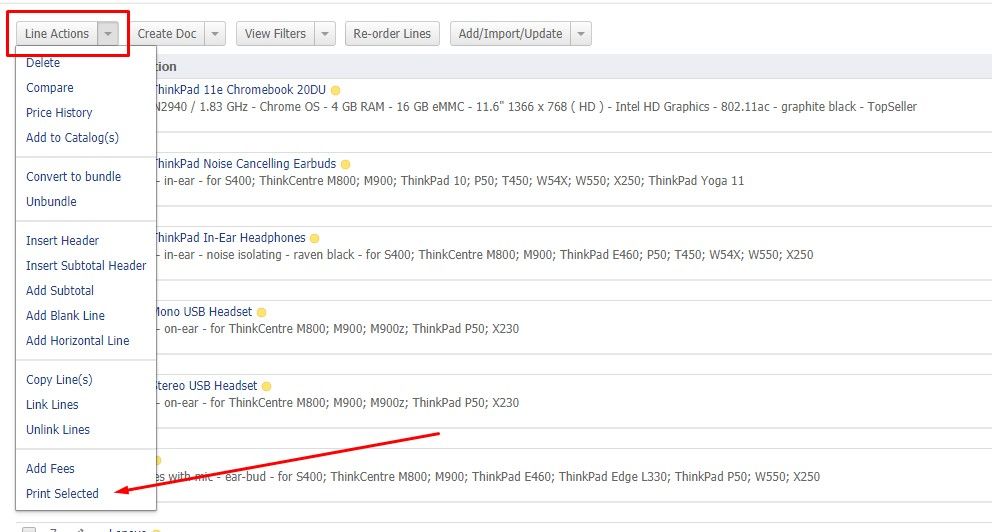This screenshot has width=992, height=532.
Task: Choose Add Horizontal Line menu item
Action: tap(77, 341)
